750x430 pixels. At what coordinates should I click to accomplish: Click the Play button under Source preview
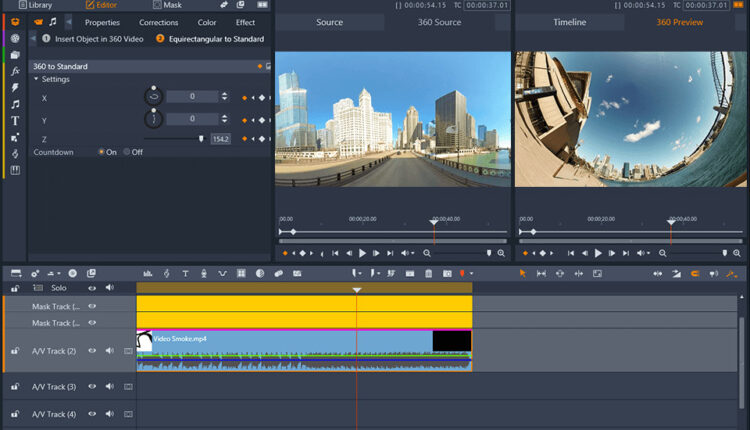(362, 253)
